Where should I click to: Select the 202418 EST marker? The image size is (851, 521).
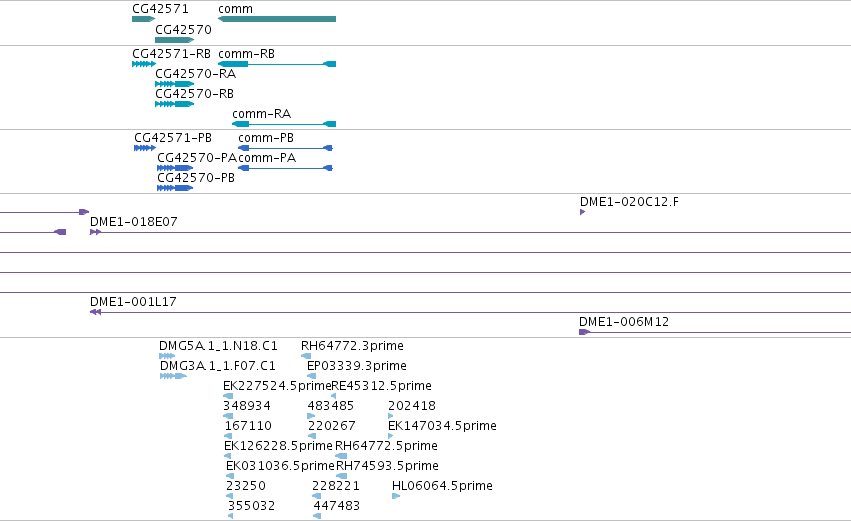[391, 416]
